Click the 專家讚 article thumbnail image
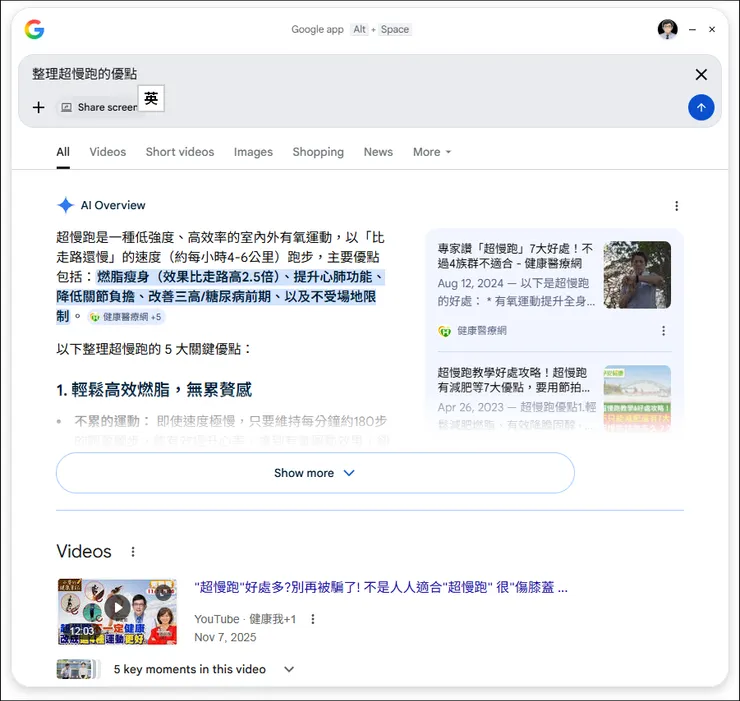This screenshot has width=740, height=701. click(x=637, y=275)
